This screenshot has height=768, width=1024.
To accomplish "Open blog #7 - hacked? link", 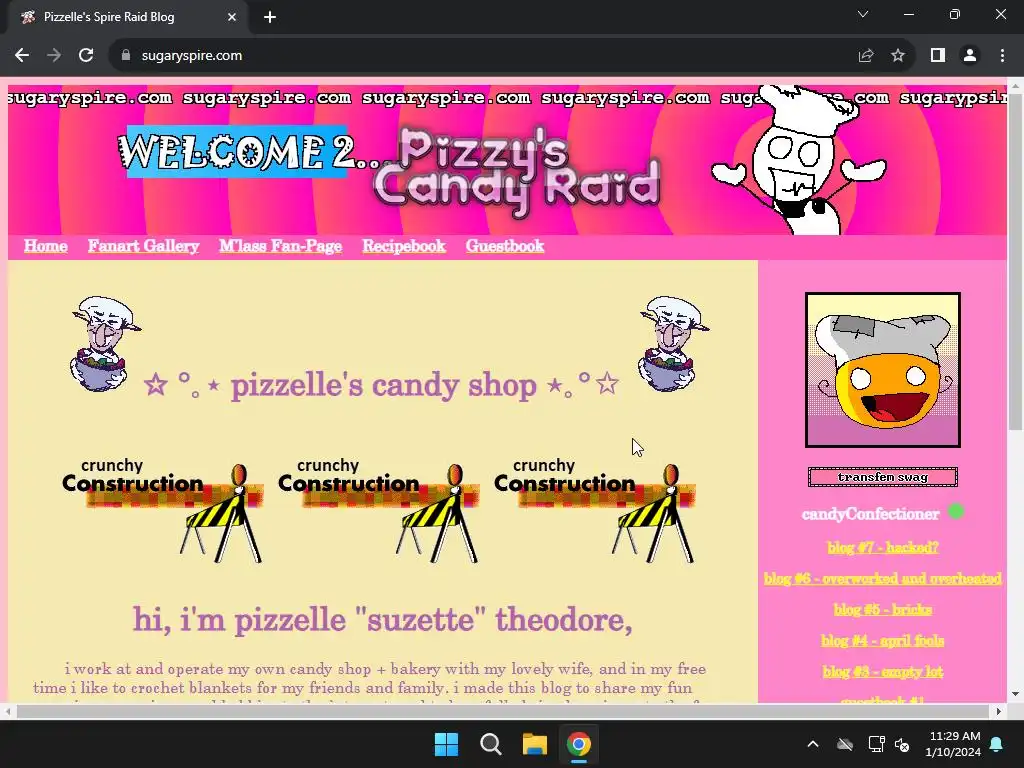I will pyautogui.click(x=883, y=547).
